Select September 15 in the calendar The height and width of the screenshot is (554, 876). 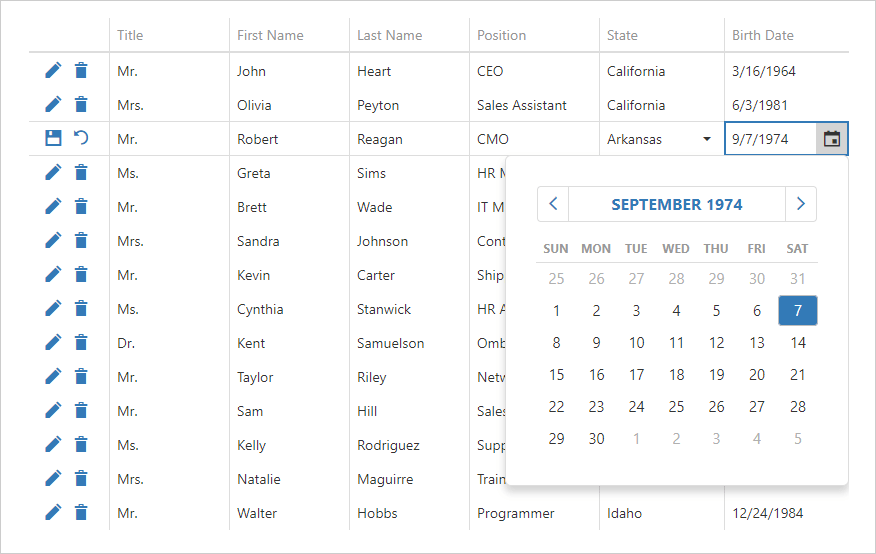[557, 375]
